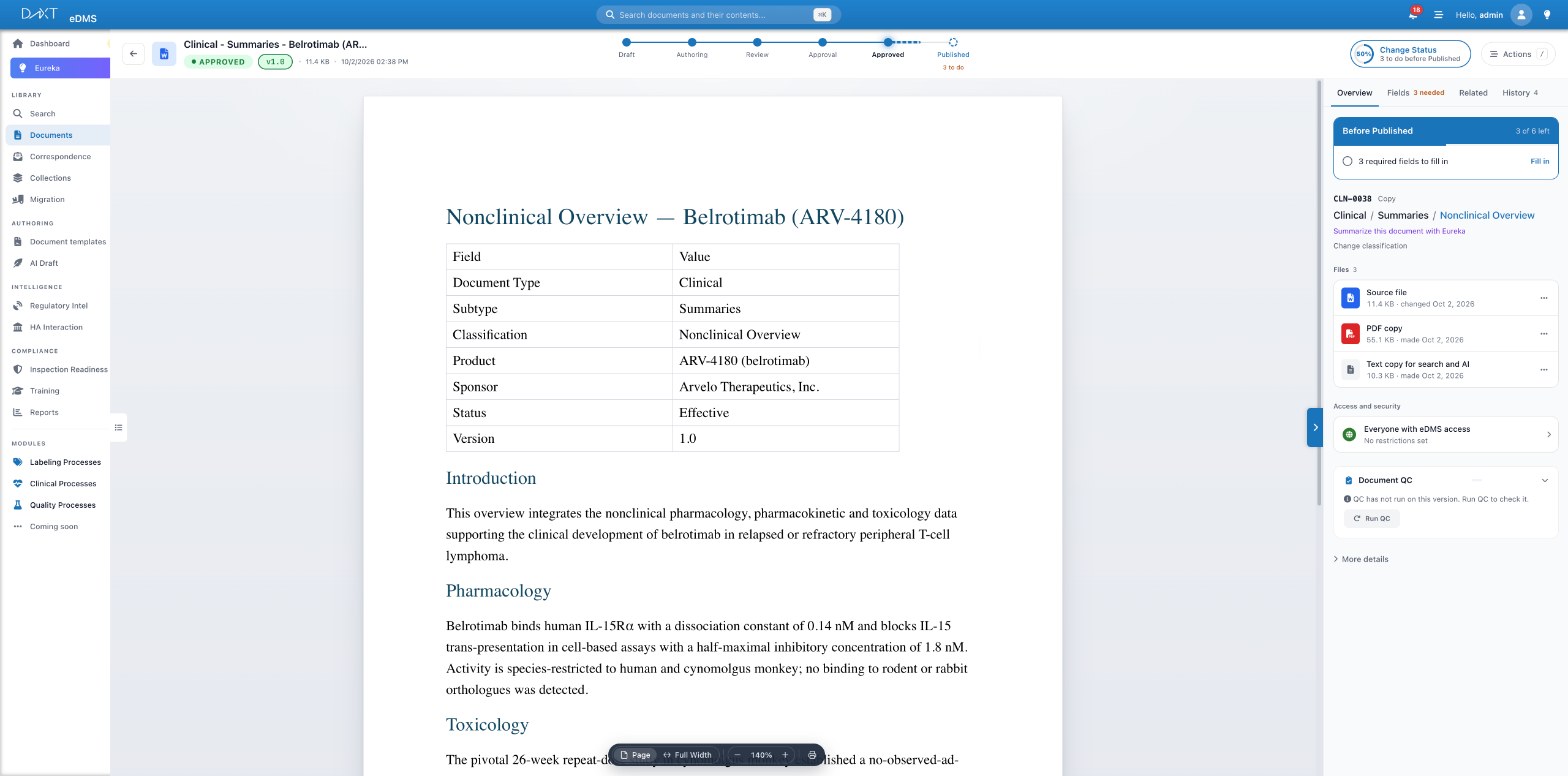Image resolution: width=1568 pixels, height=776 pixels.
Task: Click the PDF copy file icon
Action: 1350,334
